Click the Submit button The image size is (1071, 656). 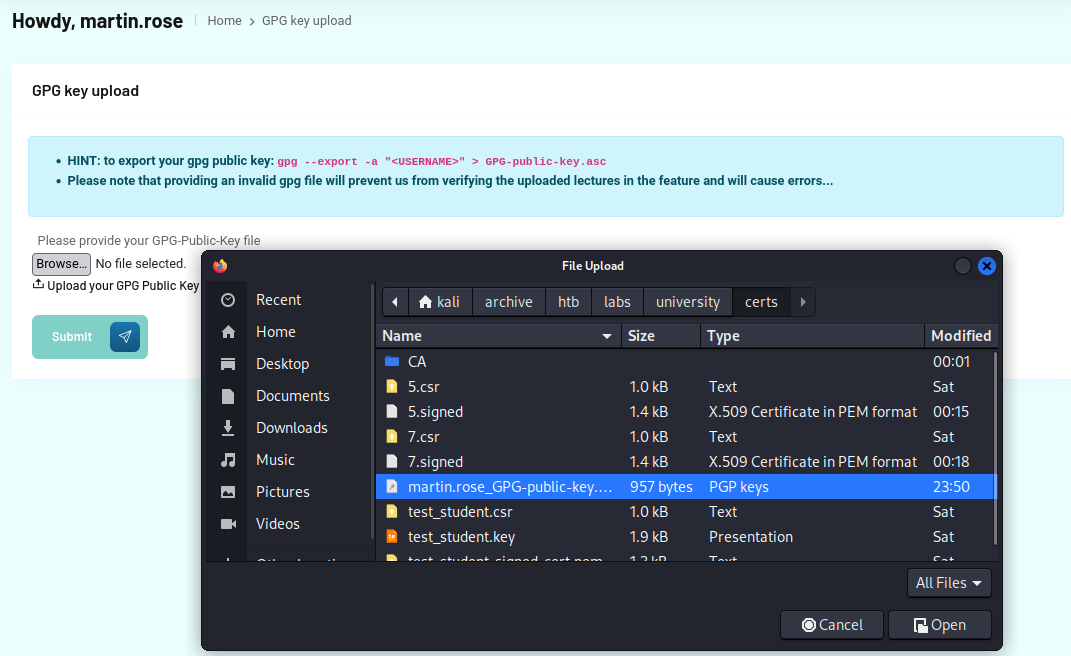coord(89,337)
